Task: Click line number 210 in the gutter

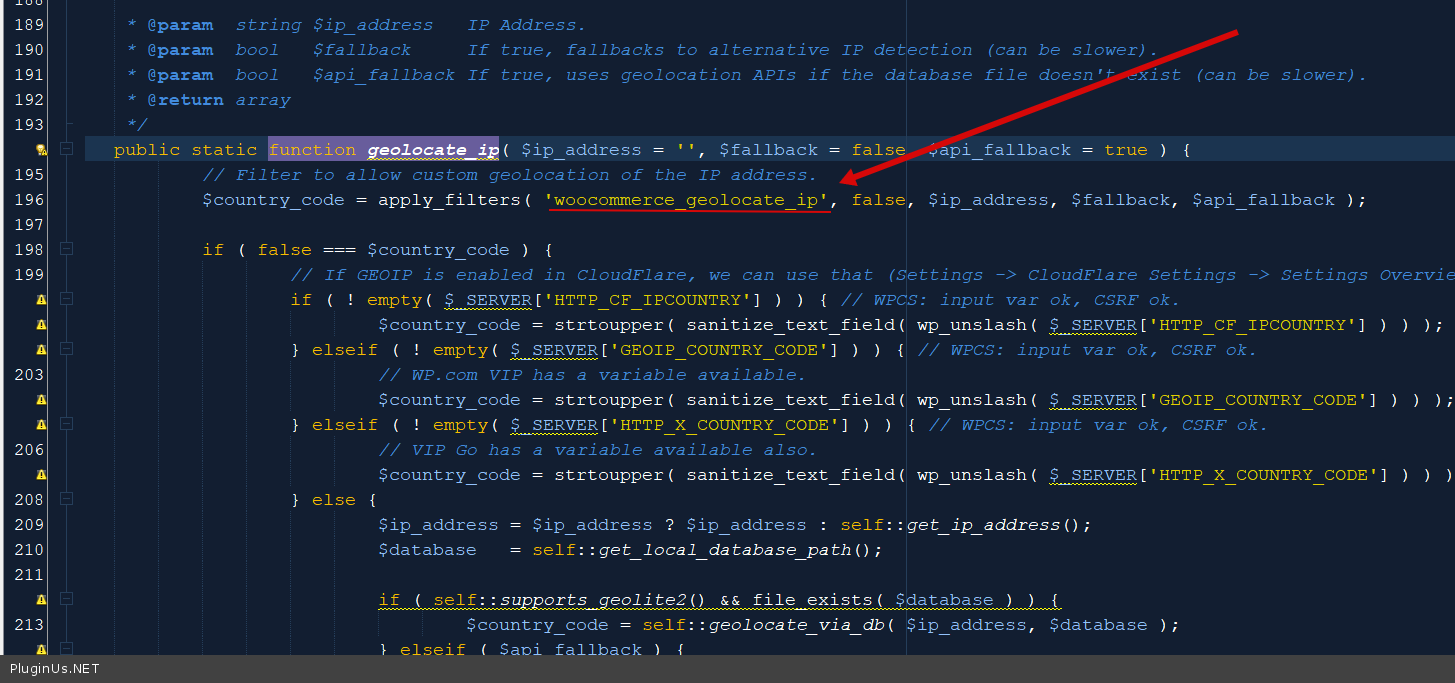Action: coord(29,550)
